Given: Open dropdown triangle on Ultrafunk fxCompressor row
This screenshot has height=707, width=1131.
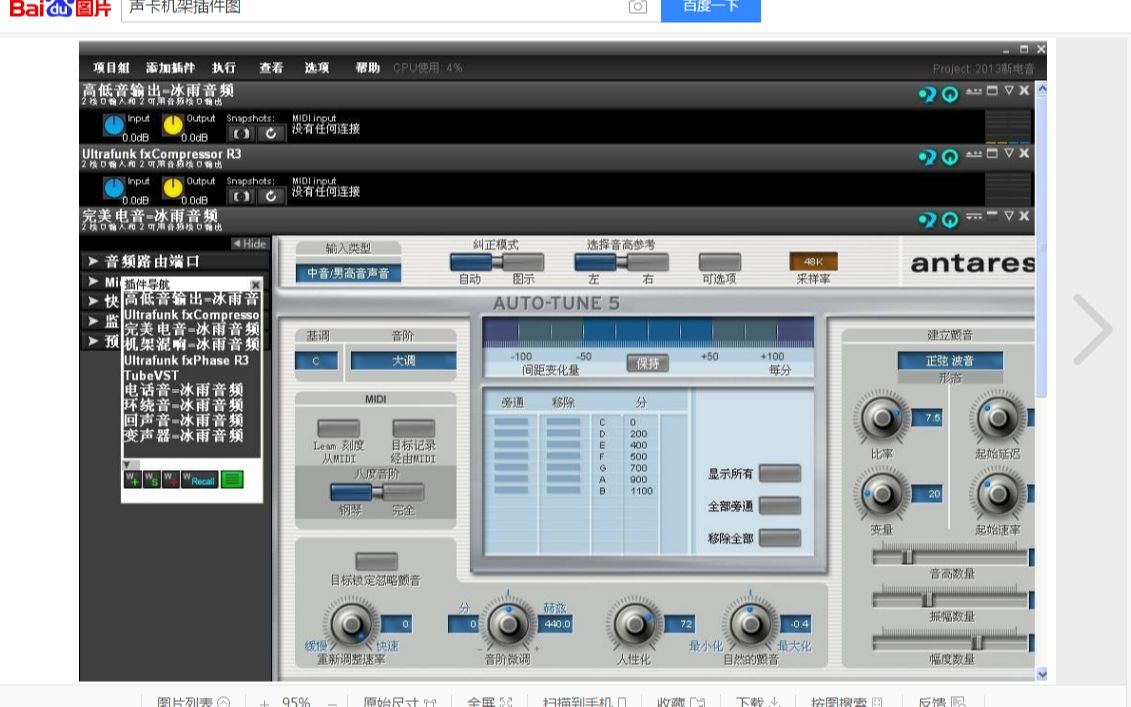Looking at the screenshot, I should pos(1009,154).
